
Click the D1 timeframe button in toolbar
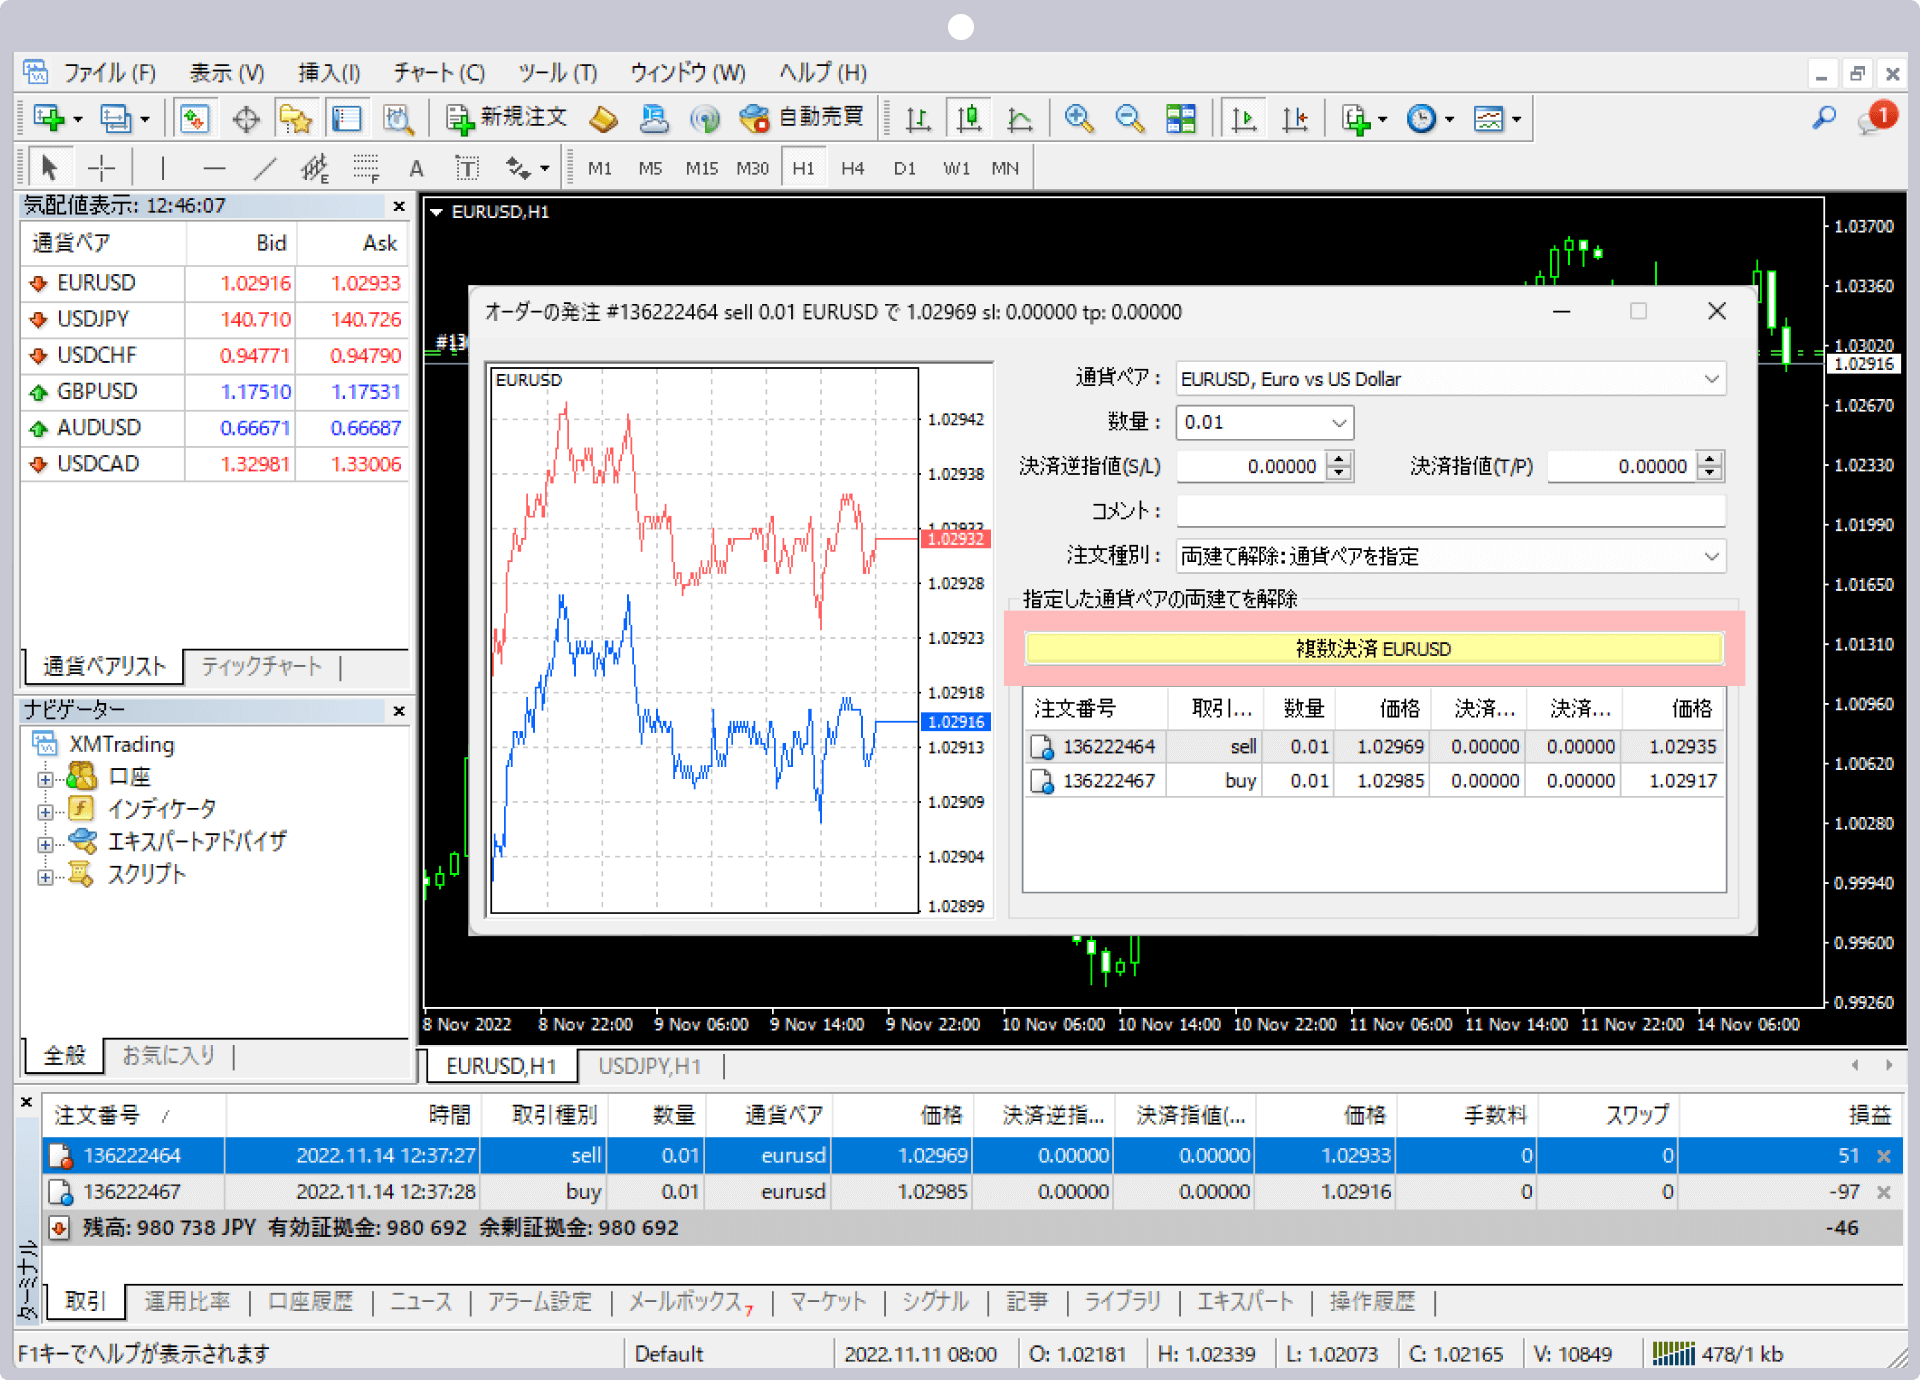point(899,170)
